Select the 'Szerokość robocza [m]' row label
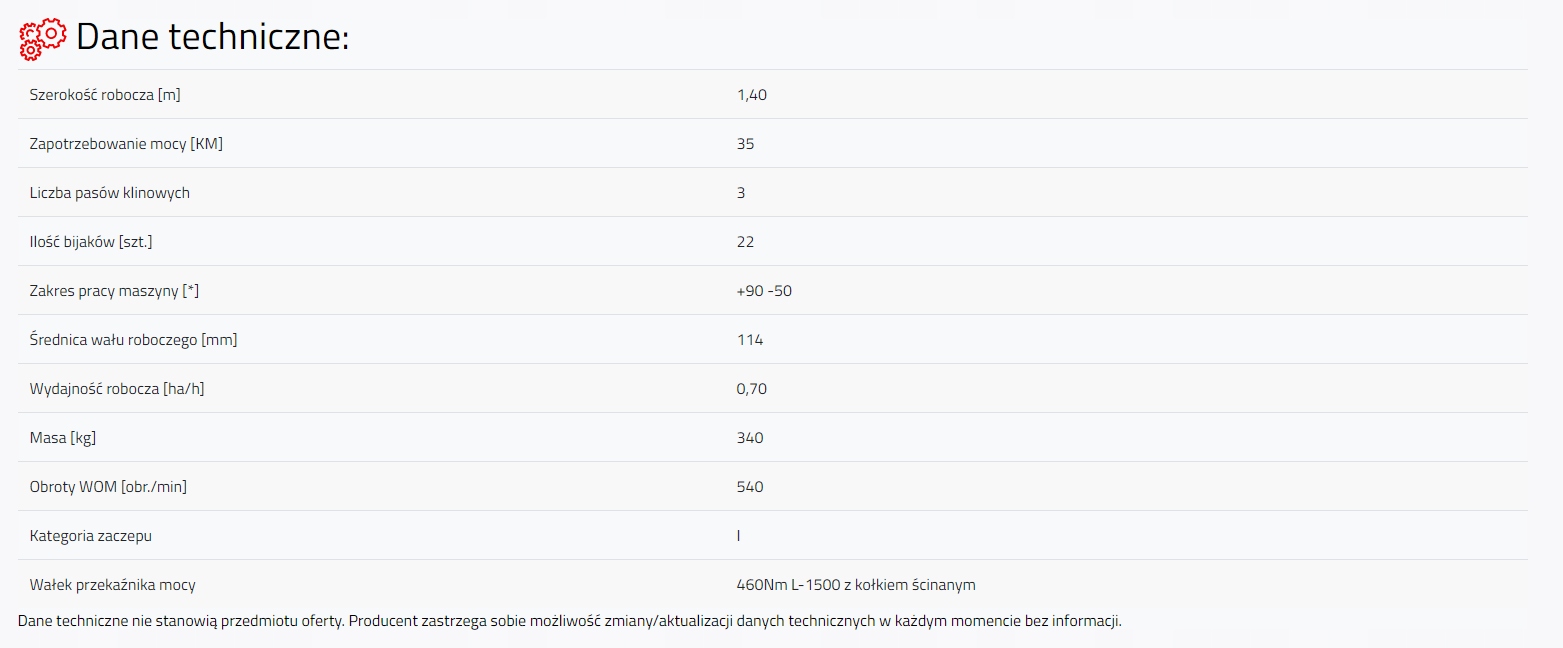The height and width of the screenshot is (648, 1563). tap(105, 95)
